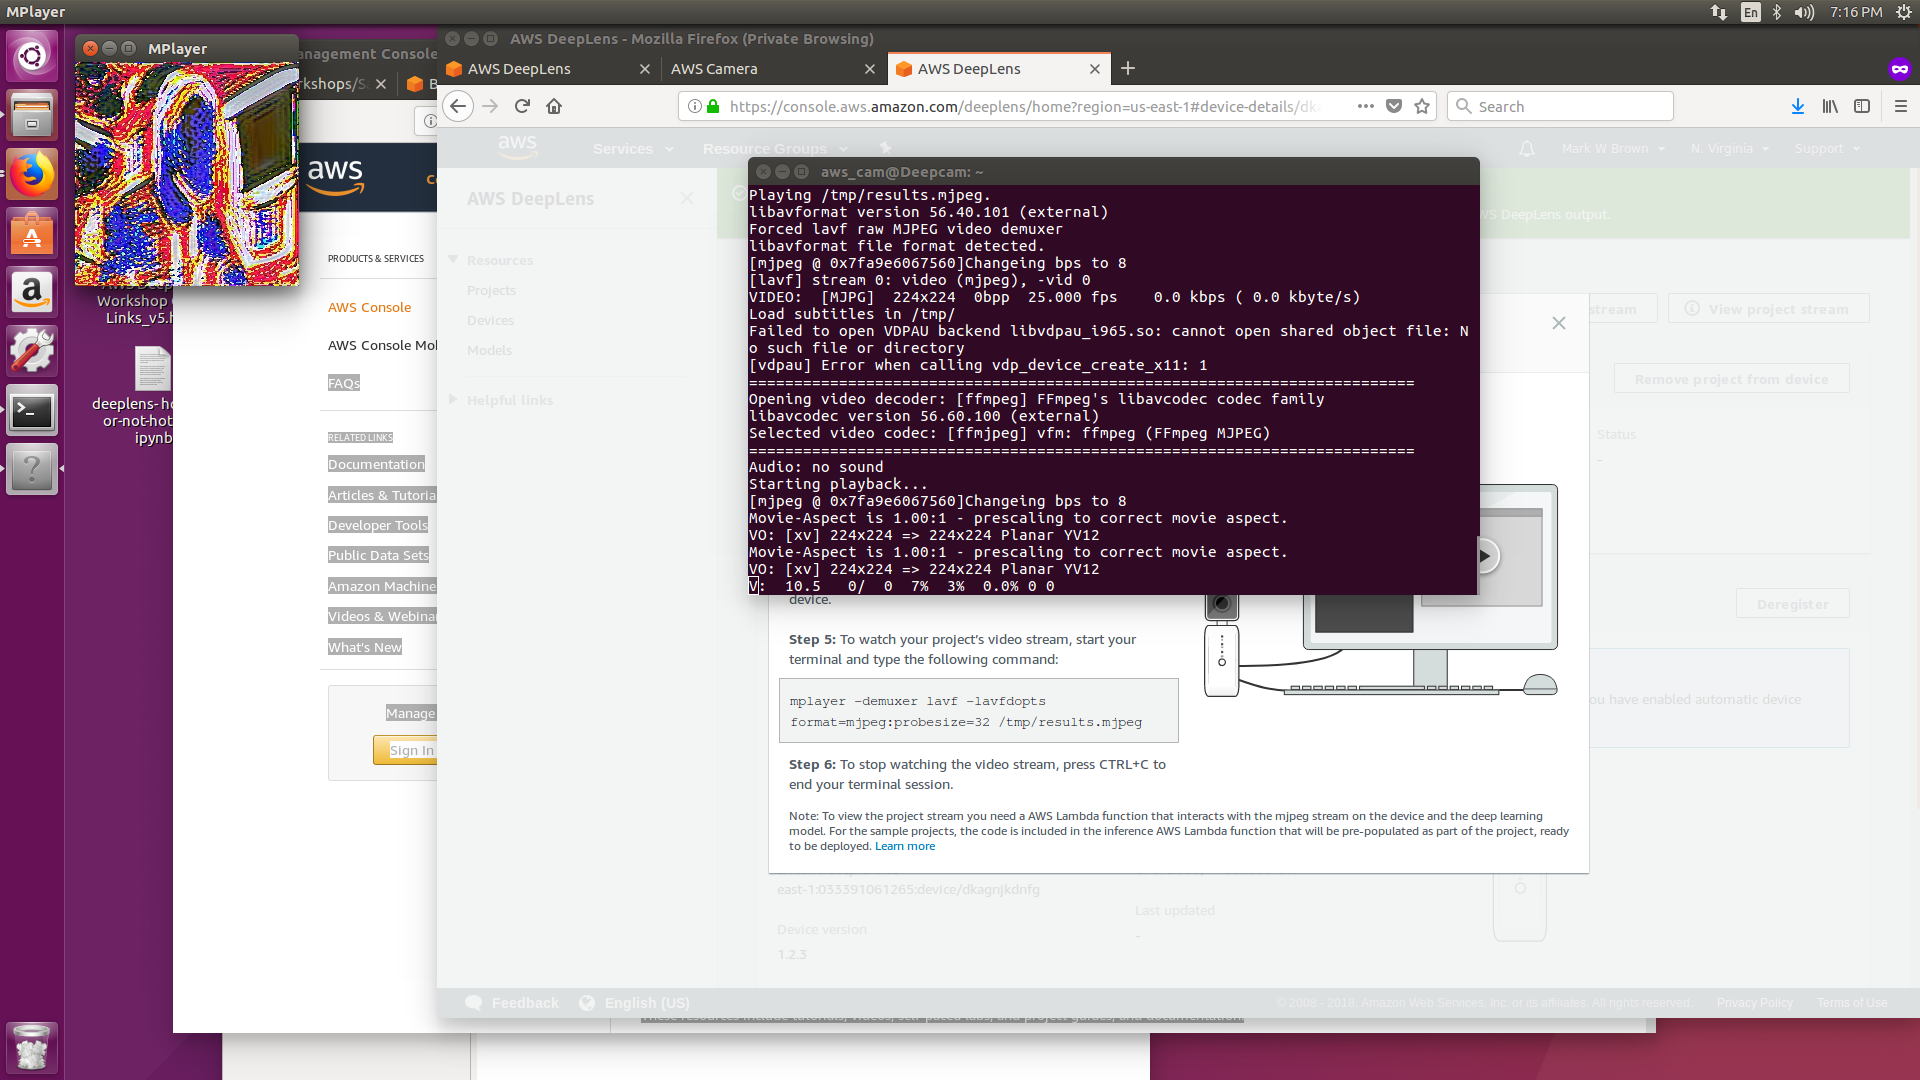The height and width of the screenshot is (1080, 1920).
Task: Open keyboard language En indicator
Action: point(1750,12)
